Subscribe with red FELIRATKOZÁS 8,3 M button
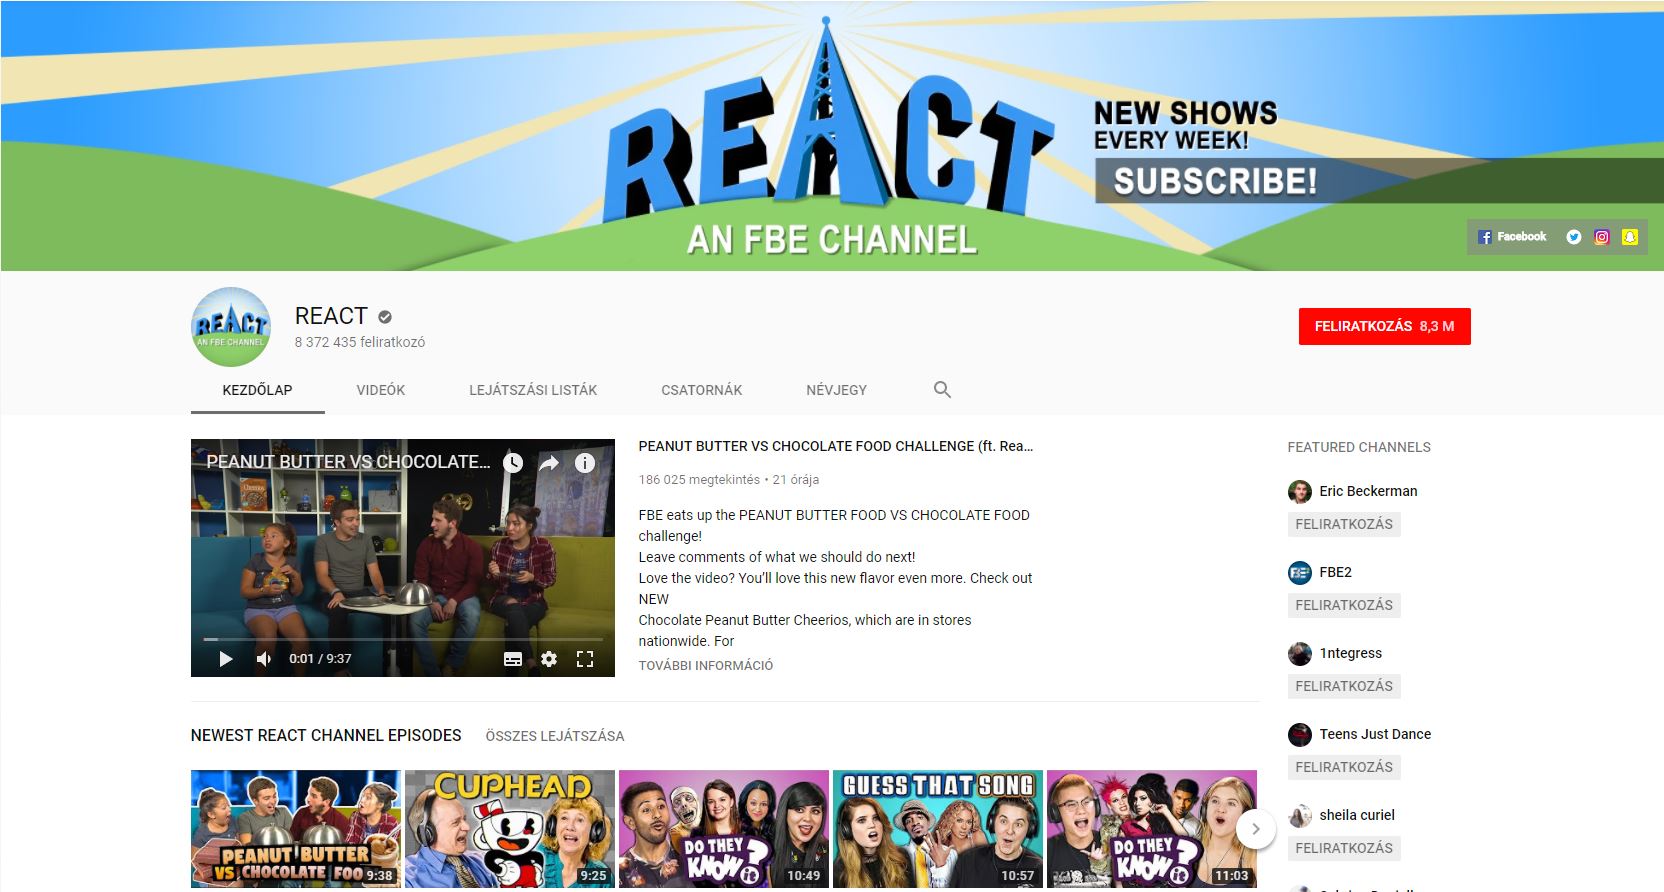The image size is (1664, 892). (x=1385, y=326)
